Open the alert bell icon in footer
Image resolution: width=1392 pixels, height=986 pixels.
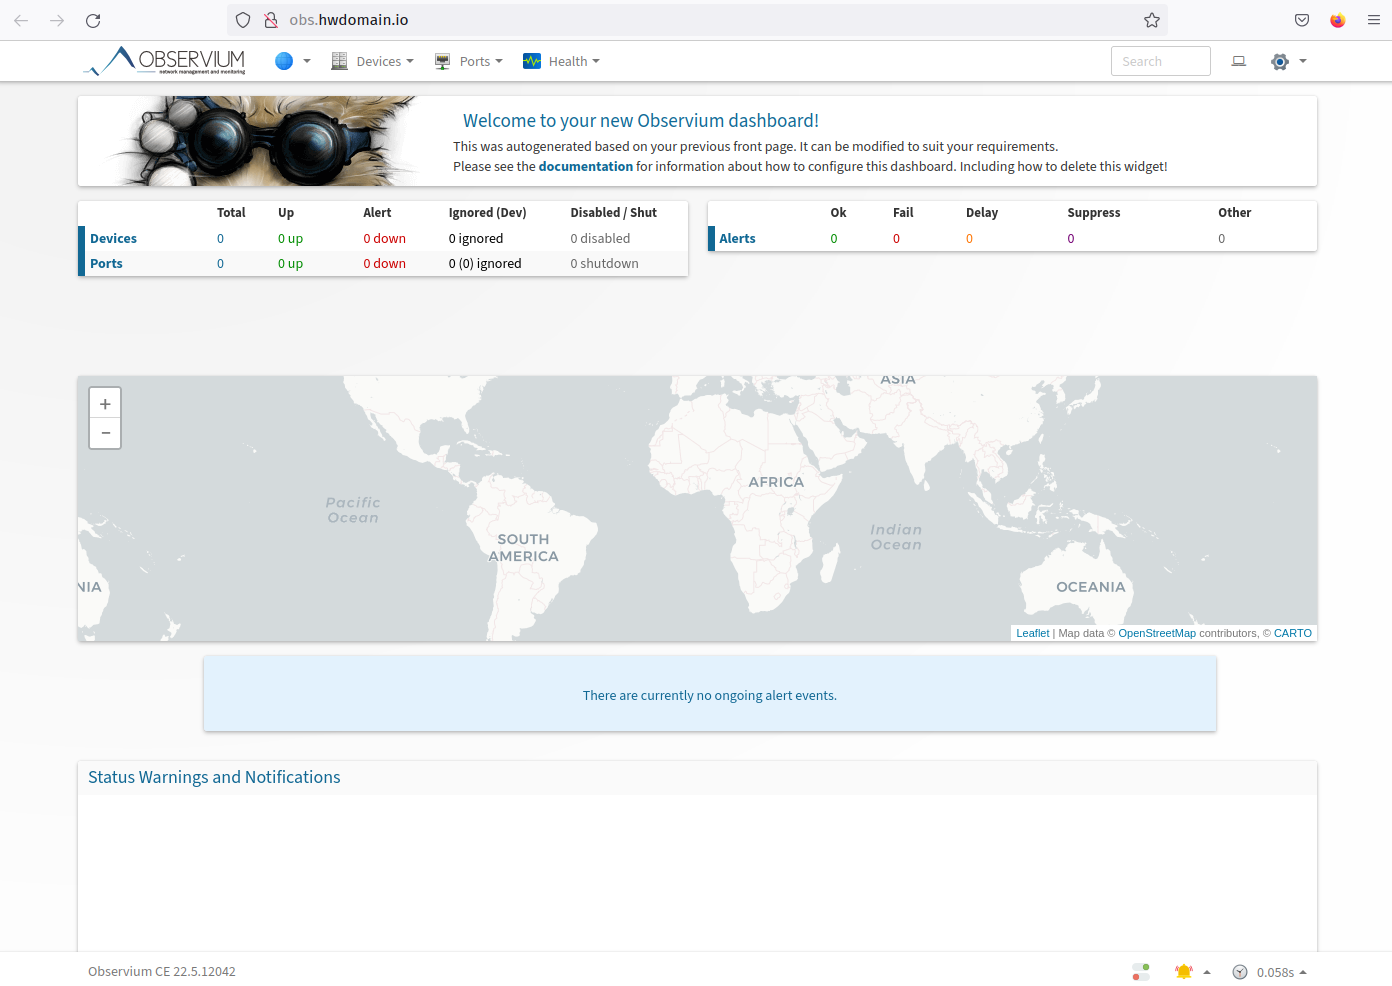[x=1184, y=971]
